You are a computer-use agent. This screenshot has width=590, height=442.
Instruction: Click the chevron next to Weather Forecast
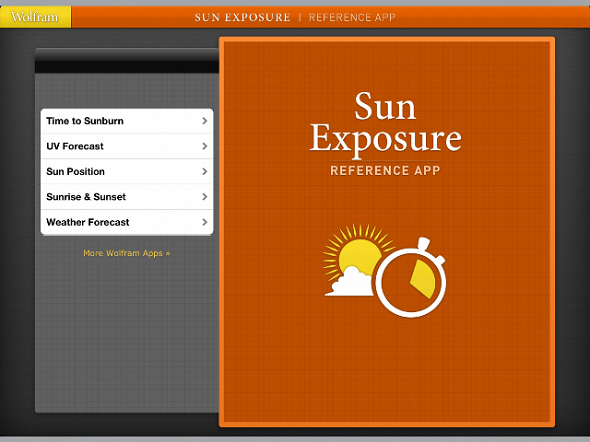click(x=205, y=222)
